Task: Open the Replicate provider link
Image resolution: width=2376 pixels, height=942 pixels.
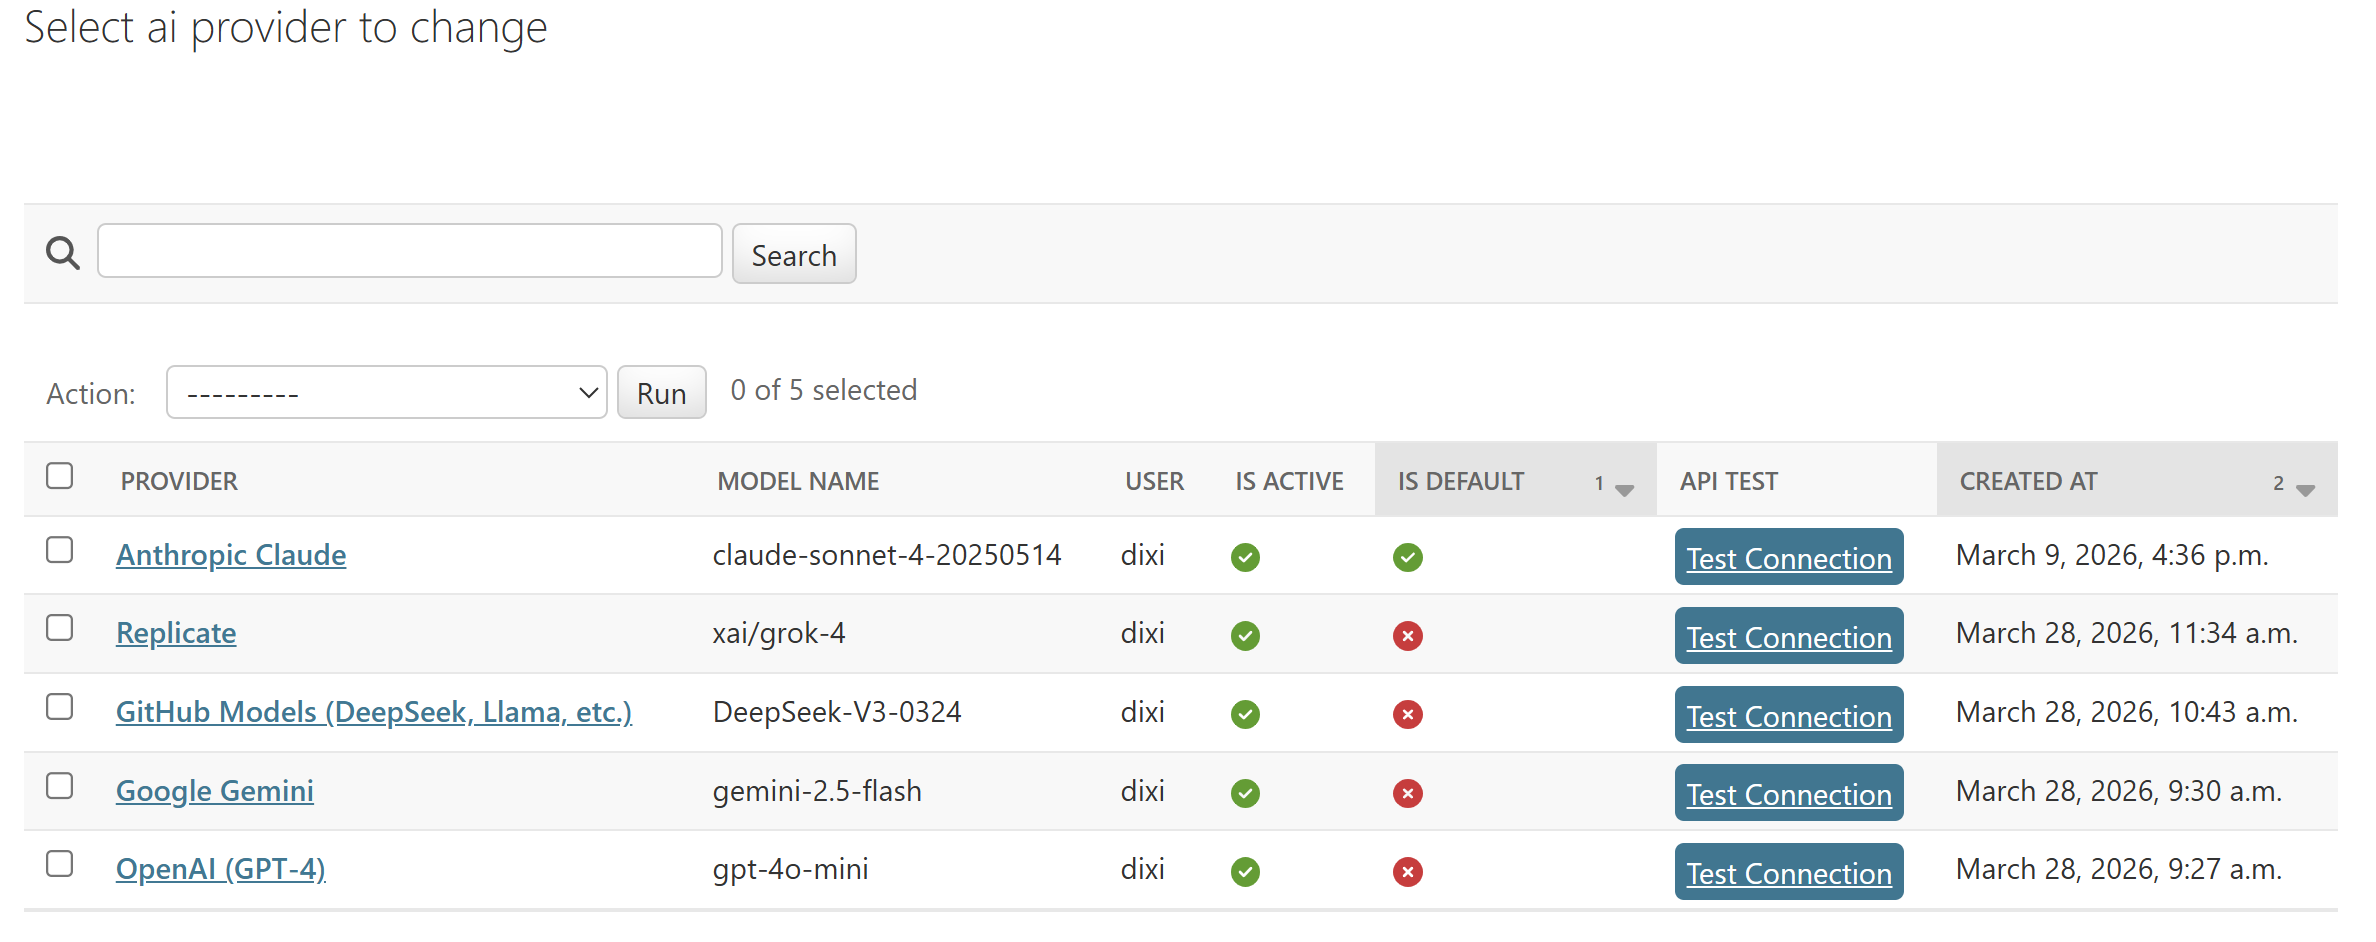Action: click(176, 633)
